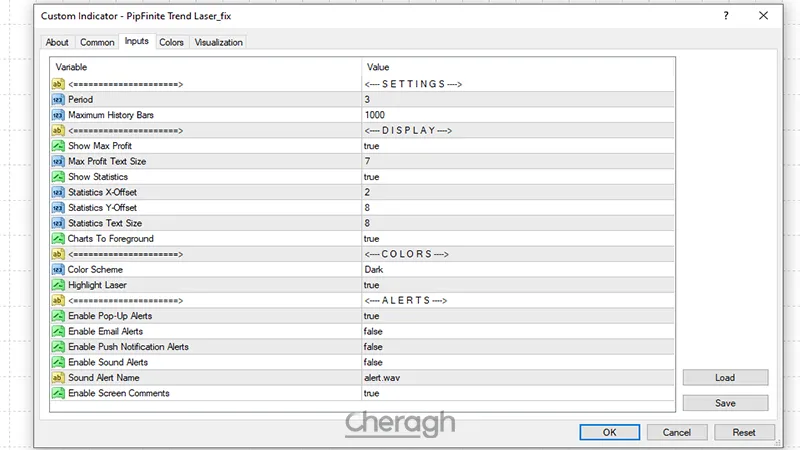Click the icon beside Statistics X-Offset
This screenshot has height=450, width=800.
click(x=58, y=192)
